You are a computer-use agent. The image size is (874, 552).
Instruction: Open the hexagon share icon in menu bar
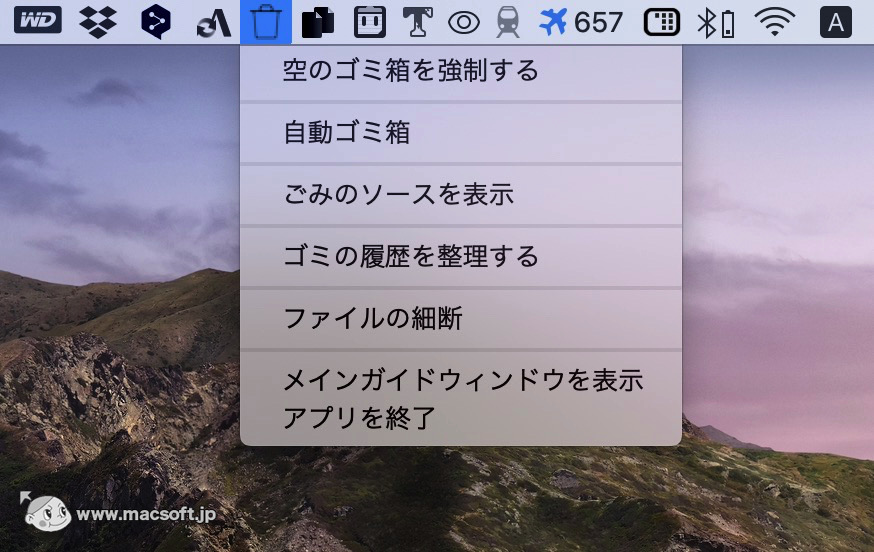coord(156,22)
